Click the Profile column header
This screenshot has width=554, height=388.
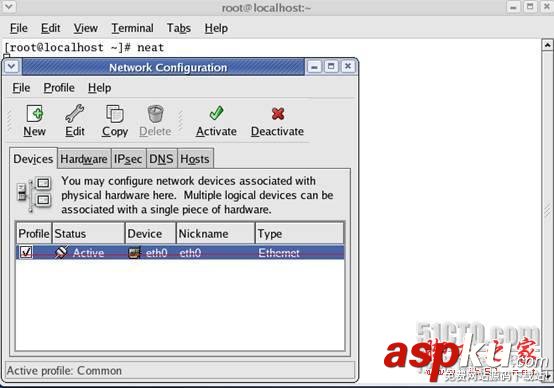point(34,234)
